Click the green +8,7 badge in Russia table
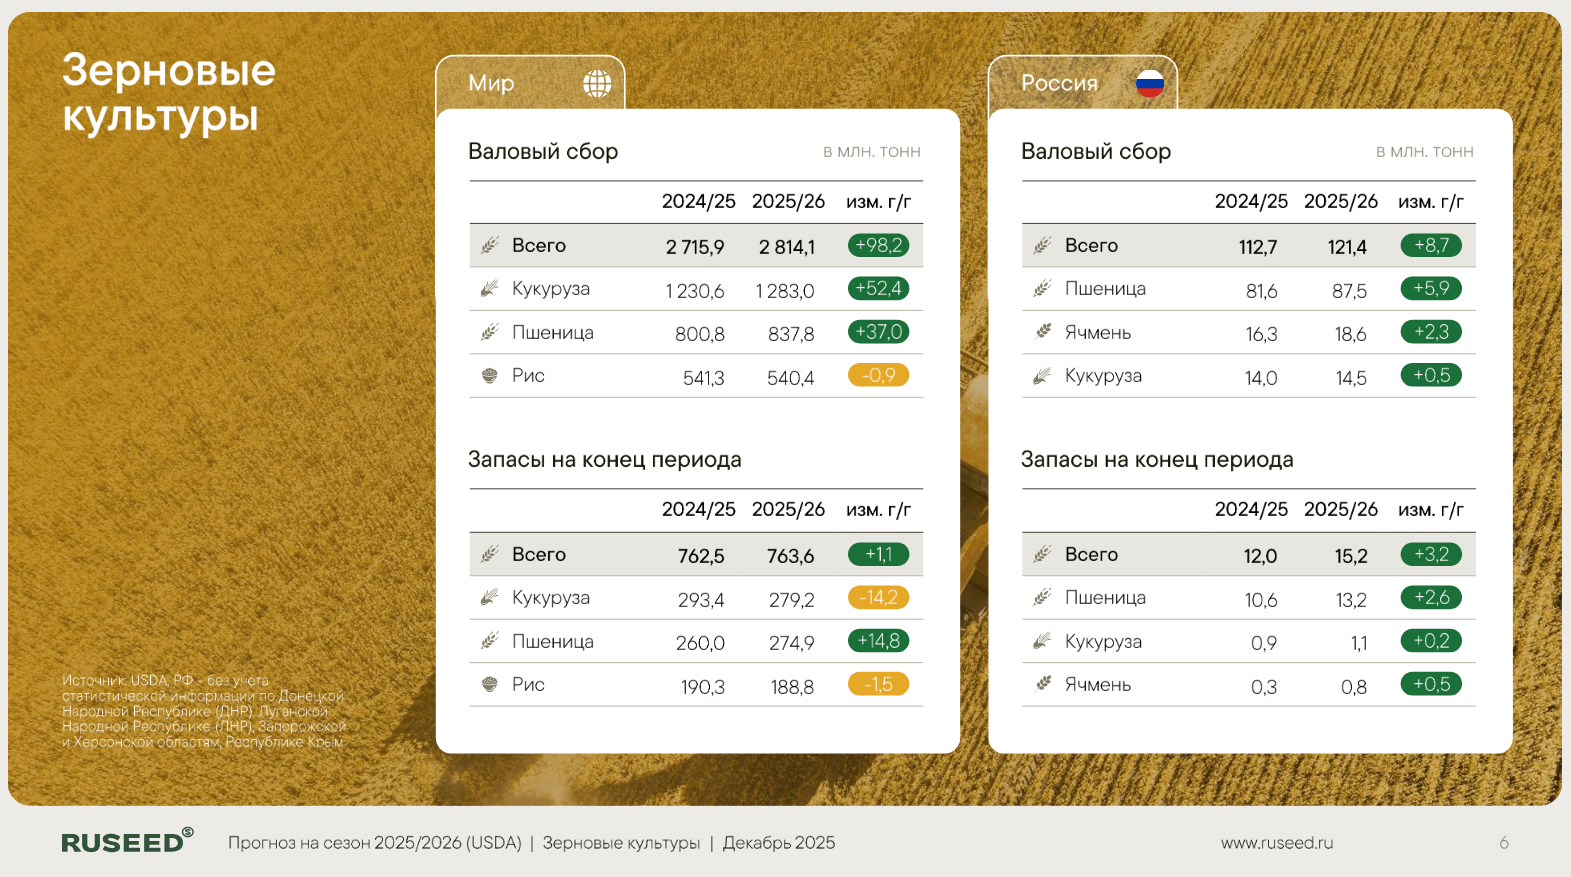Viewport: 1571px width, 877px height. click(x=1431, y=245)
